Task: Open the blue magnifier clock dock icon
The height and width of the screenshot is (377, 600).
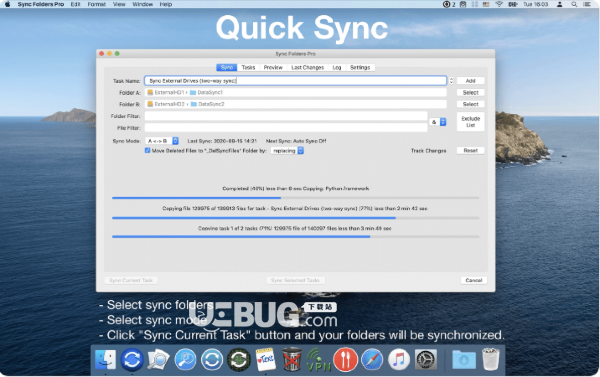Action: point(185,359)
